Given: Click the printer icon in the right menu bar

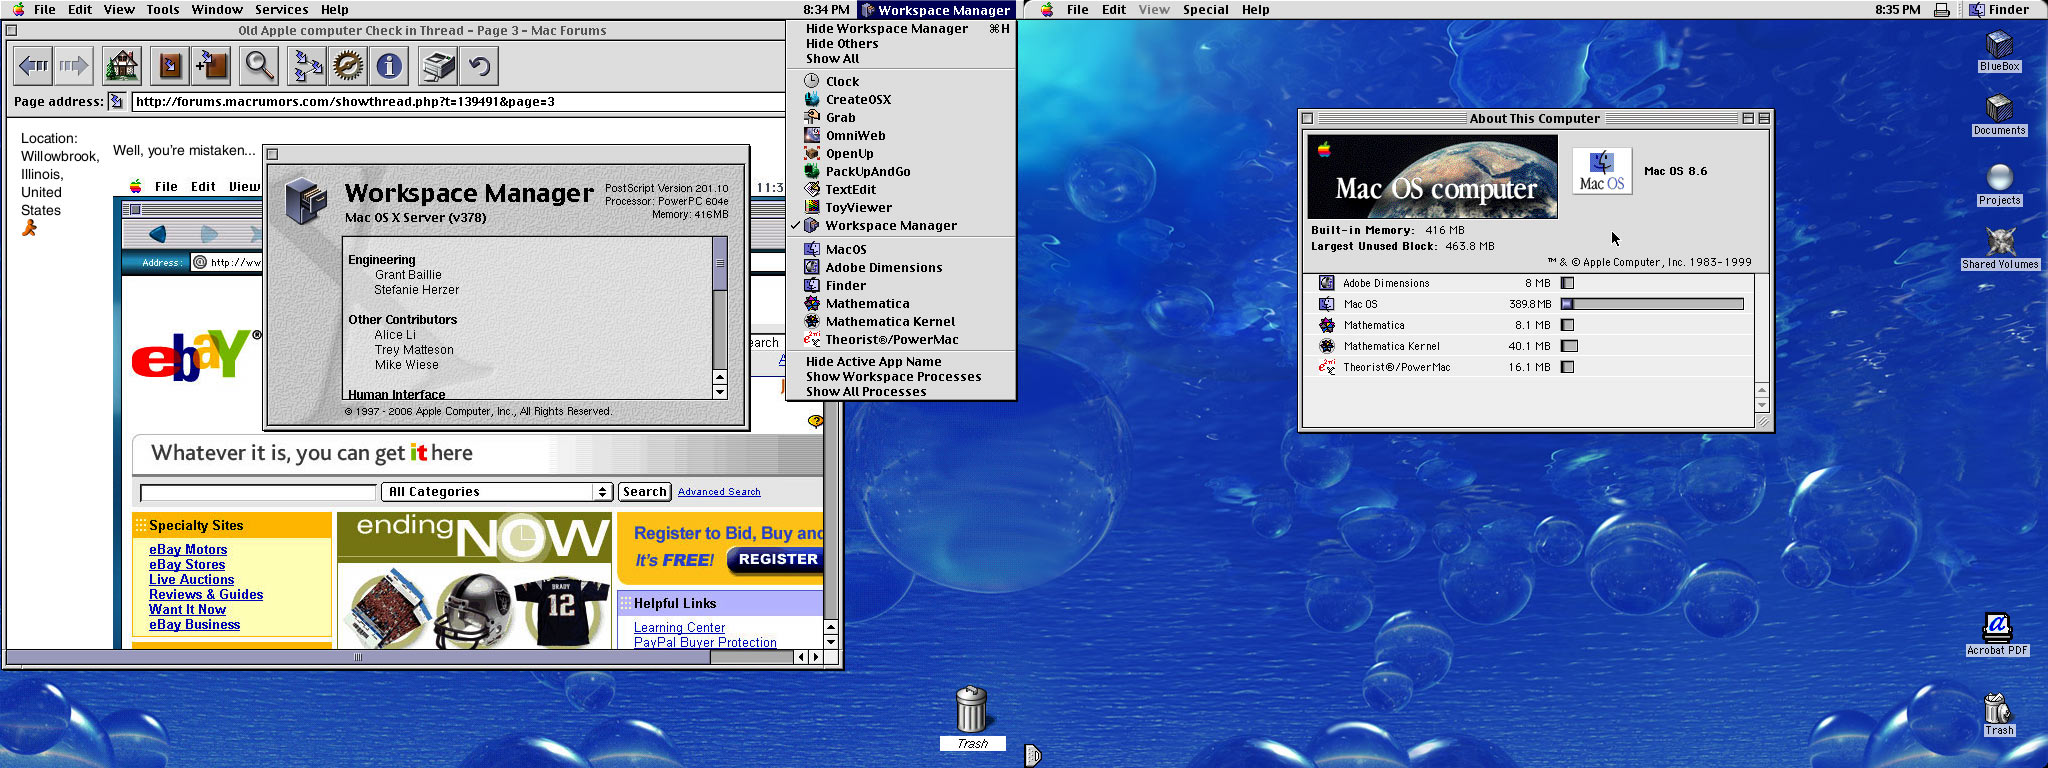Looking at the screenshot, I should (1941, 10).
